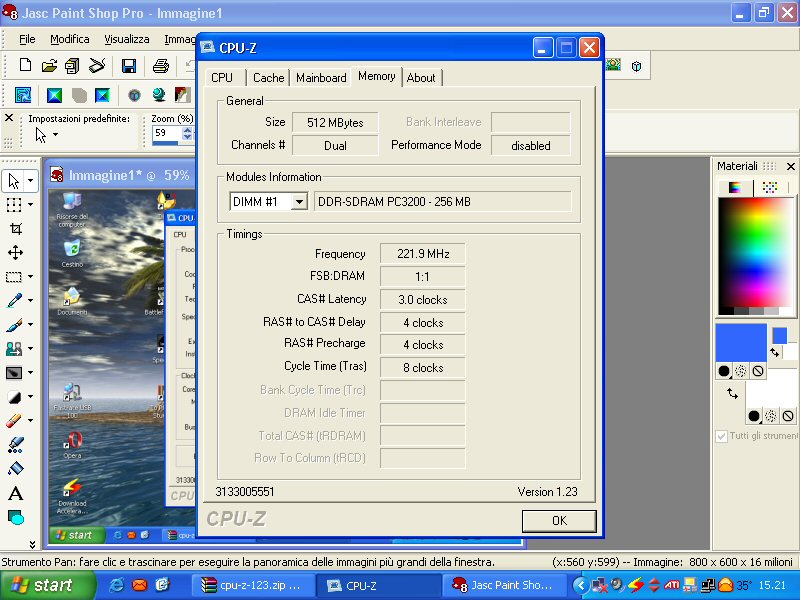Open the Impostazioni predefinite presets dropdown
The image size is (800, 600).
pyautogui.click(x=55, y=135)
